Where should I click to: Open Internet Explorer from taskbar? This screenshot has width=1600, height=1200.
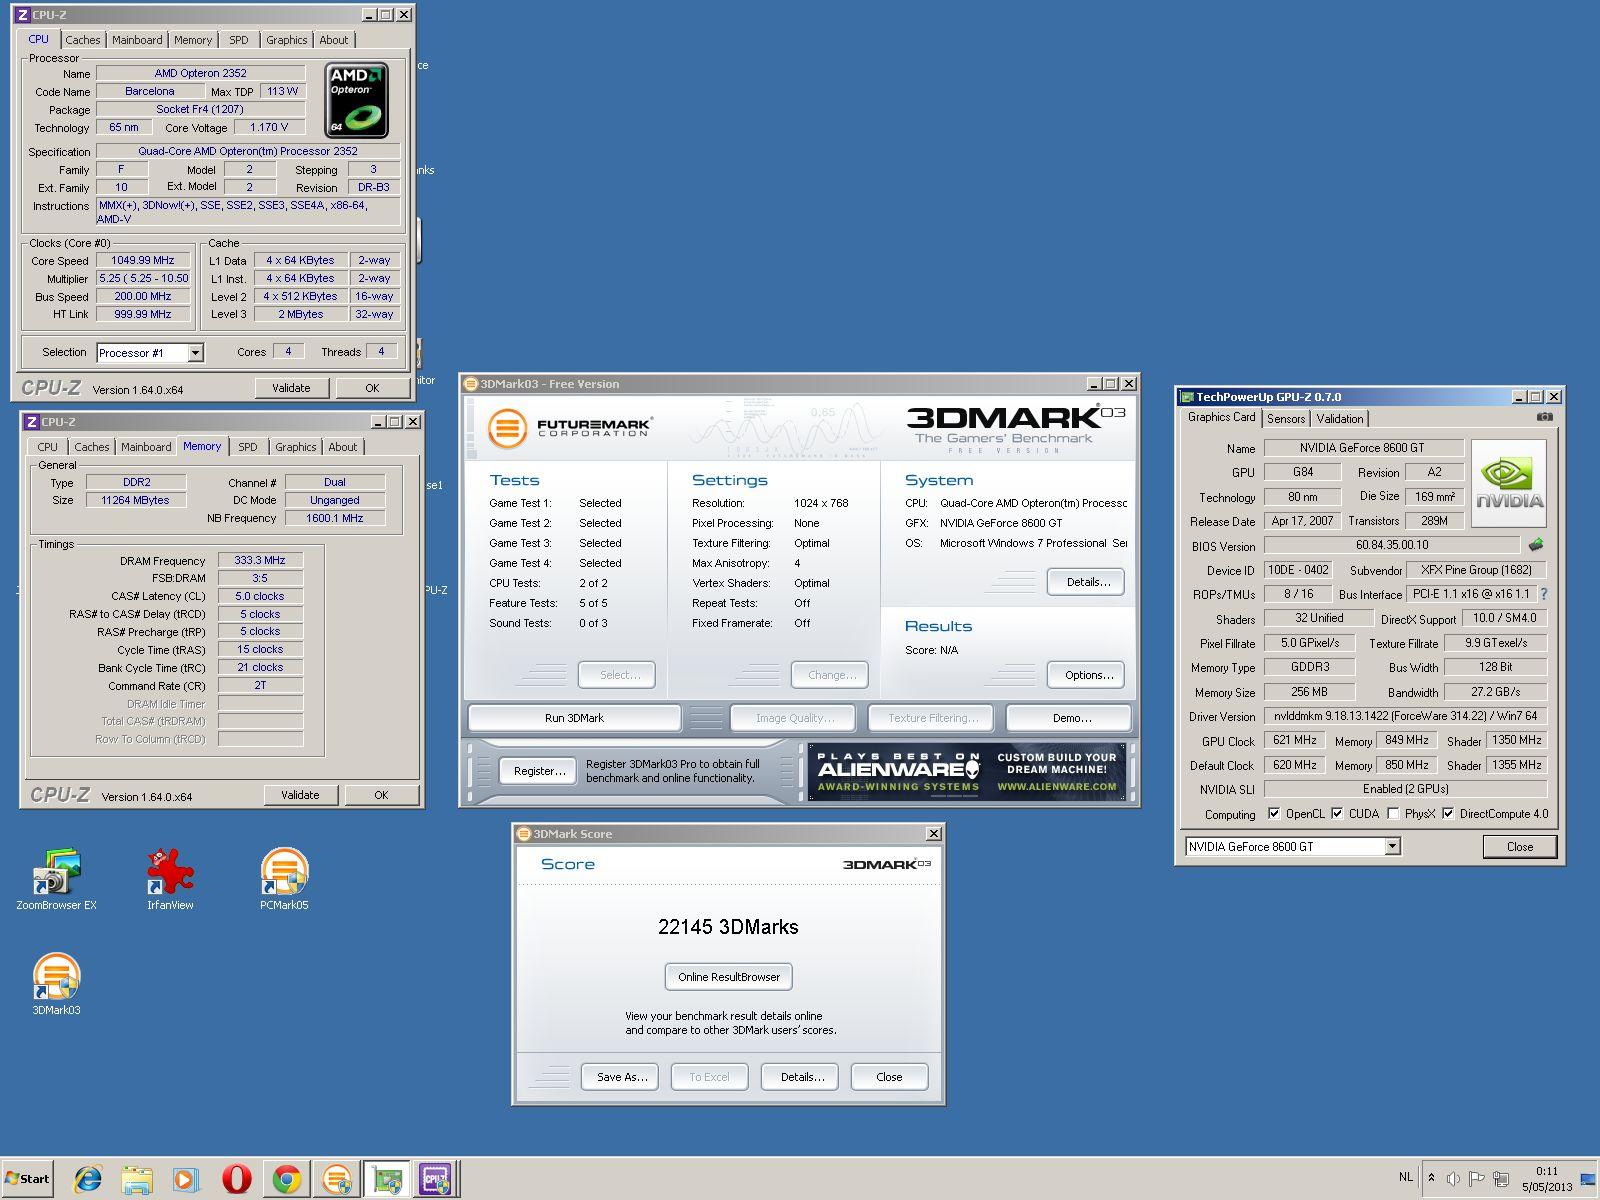88,1179
